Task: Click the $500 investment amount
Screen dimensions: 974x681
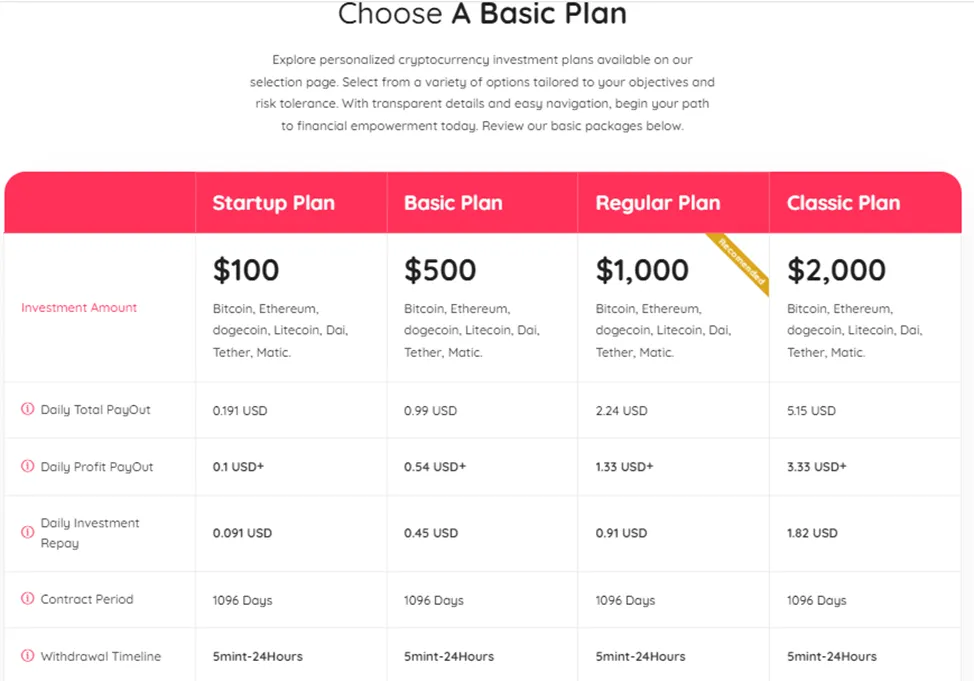Action: pos(440,270)
